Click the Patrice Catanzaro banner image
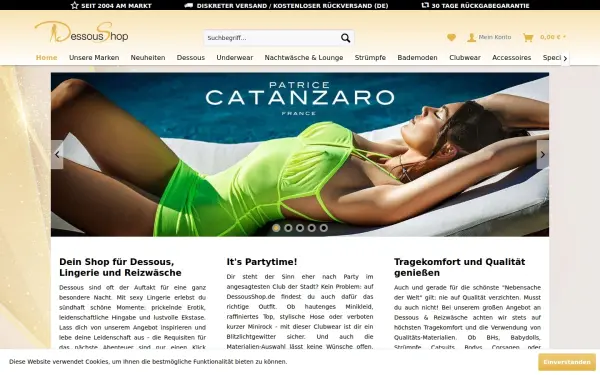This screenshot has height=375, width=600. 300,155
